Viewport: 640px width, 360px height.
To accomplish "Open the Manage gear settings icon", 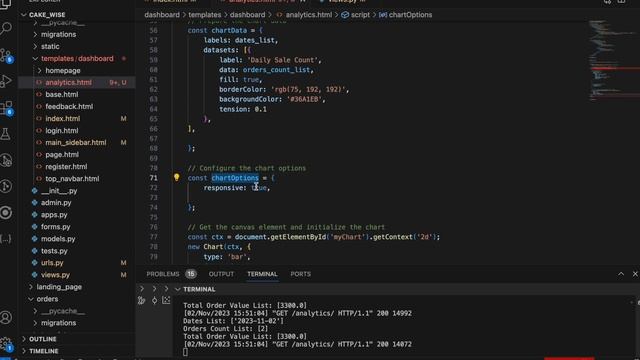I will (6, 344).
